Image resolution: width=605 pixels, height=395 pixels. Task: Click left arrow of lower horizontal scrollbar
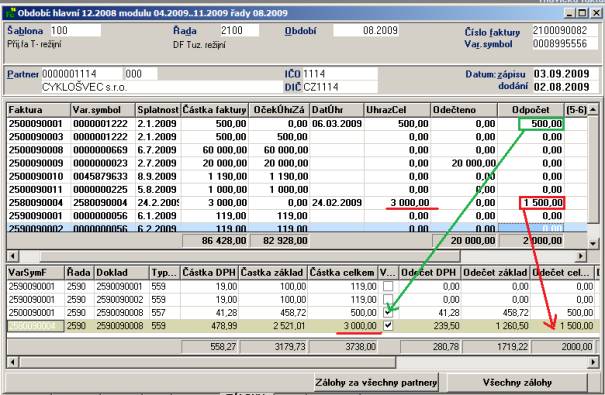[13, 362]
